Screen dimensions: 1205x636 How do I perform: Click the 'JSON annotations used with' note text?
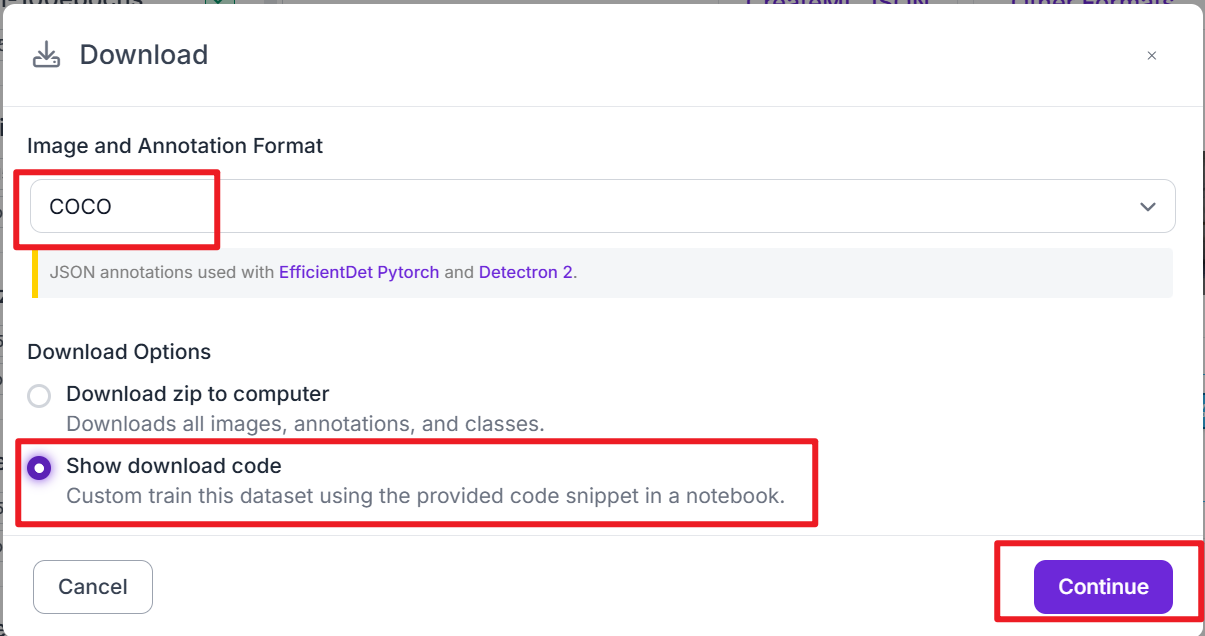162,272
